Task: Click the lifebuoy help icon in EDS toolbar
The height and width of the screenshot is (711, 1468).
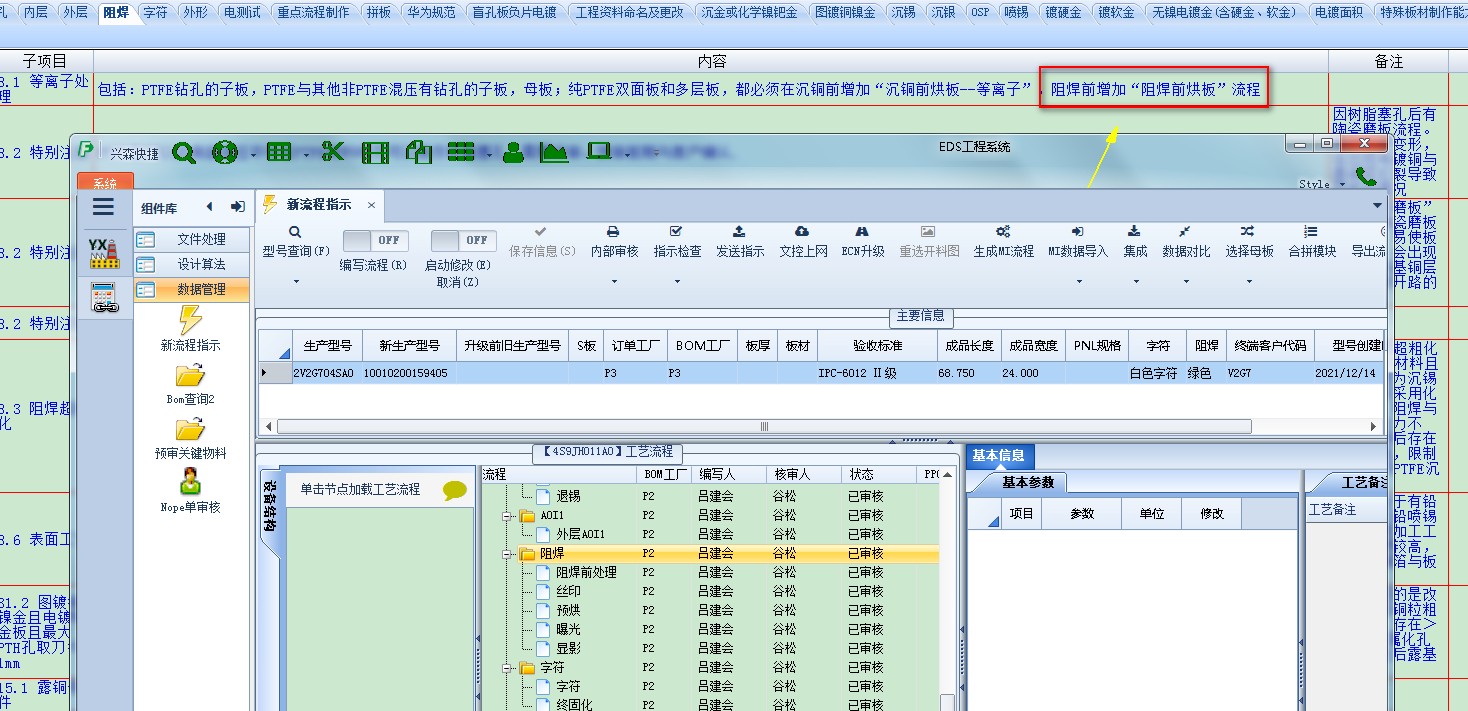Action: [225, 152]
